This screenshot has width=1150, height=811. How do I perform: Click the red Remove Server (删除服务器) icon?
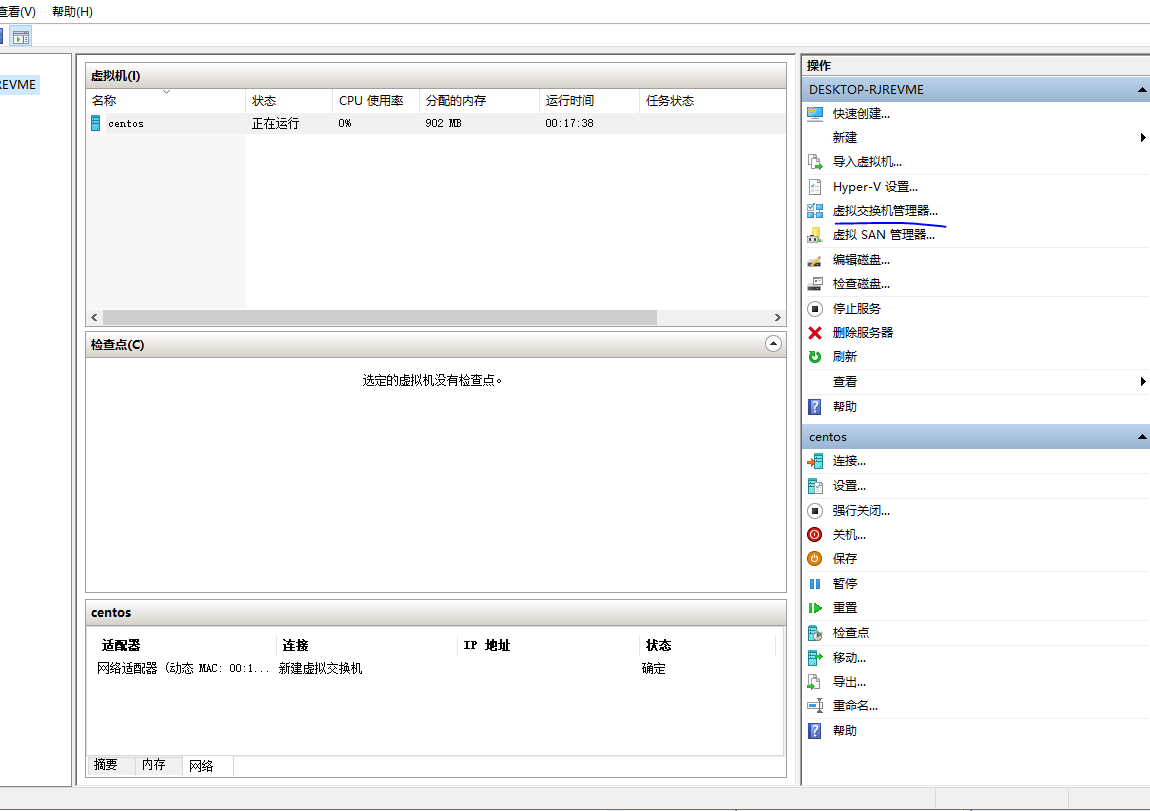pyautogui.click(x=815, y=333)
